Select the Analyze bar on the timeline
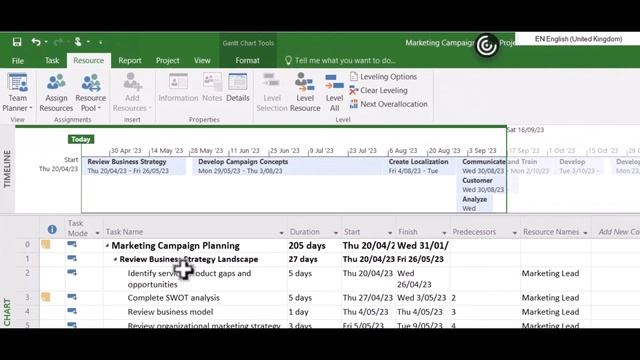Image resolution: width=640 pixels, height=360 pixels. tap(475, 204)
